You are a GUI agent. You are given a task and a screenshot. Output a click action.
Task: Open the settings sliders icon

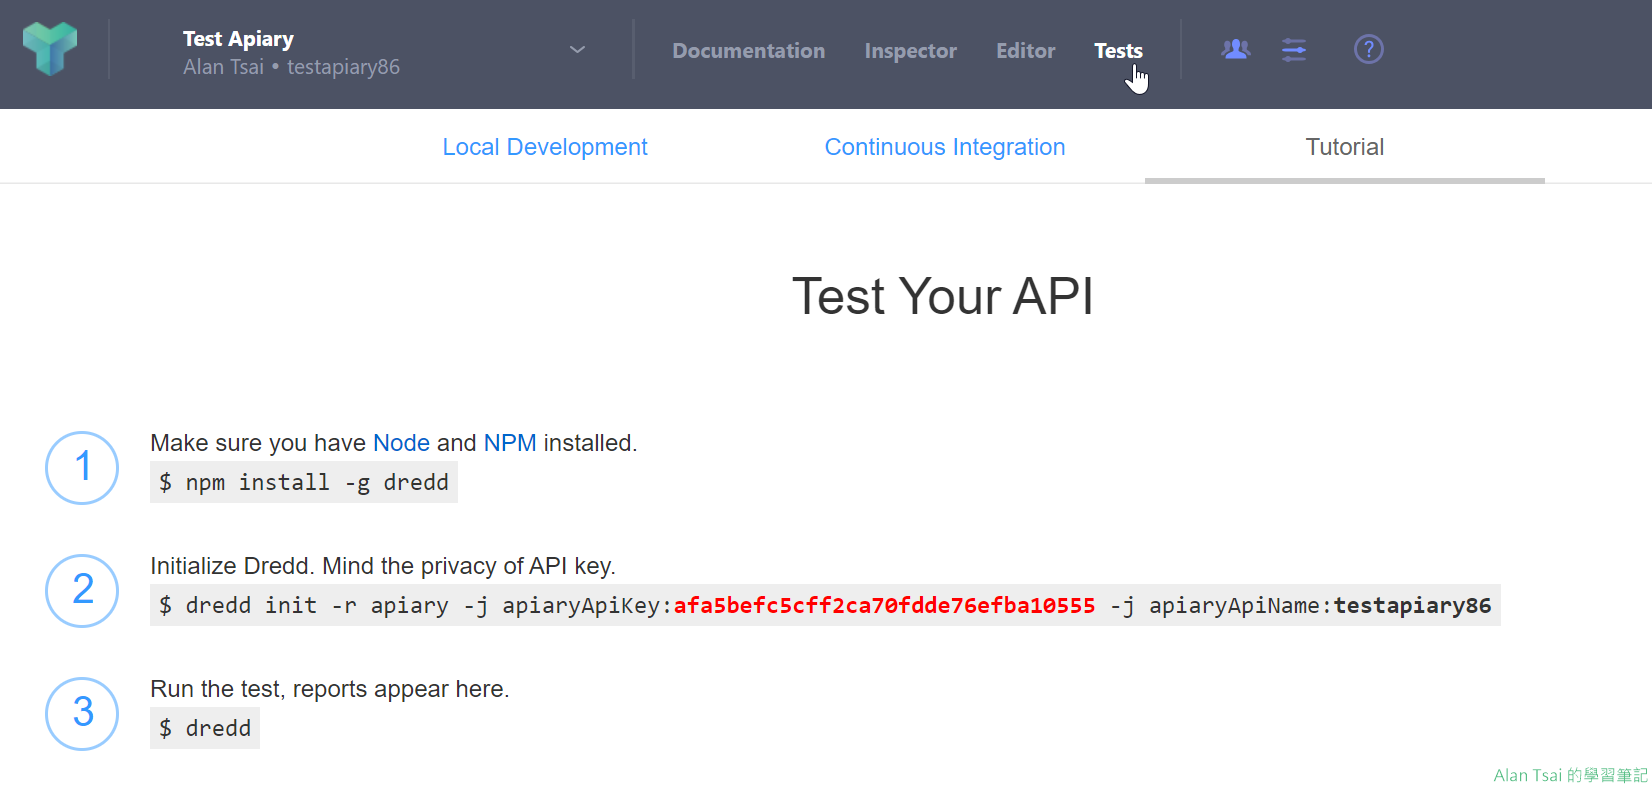tap(1294, 50)
